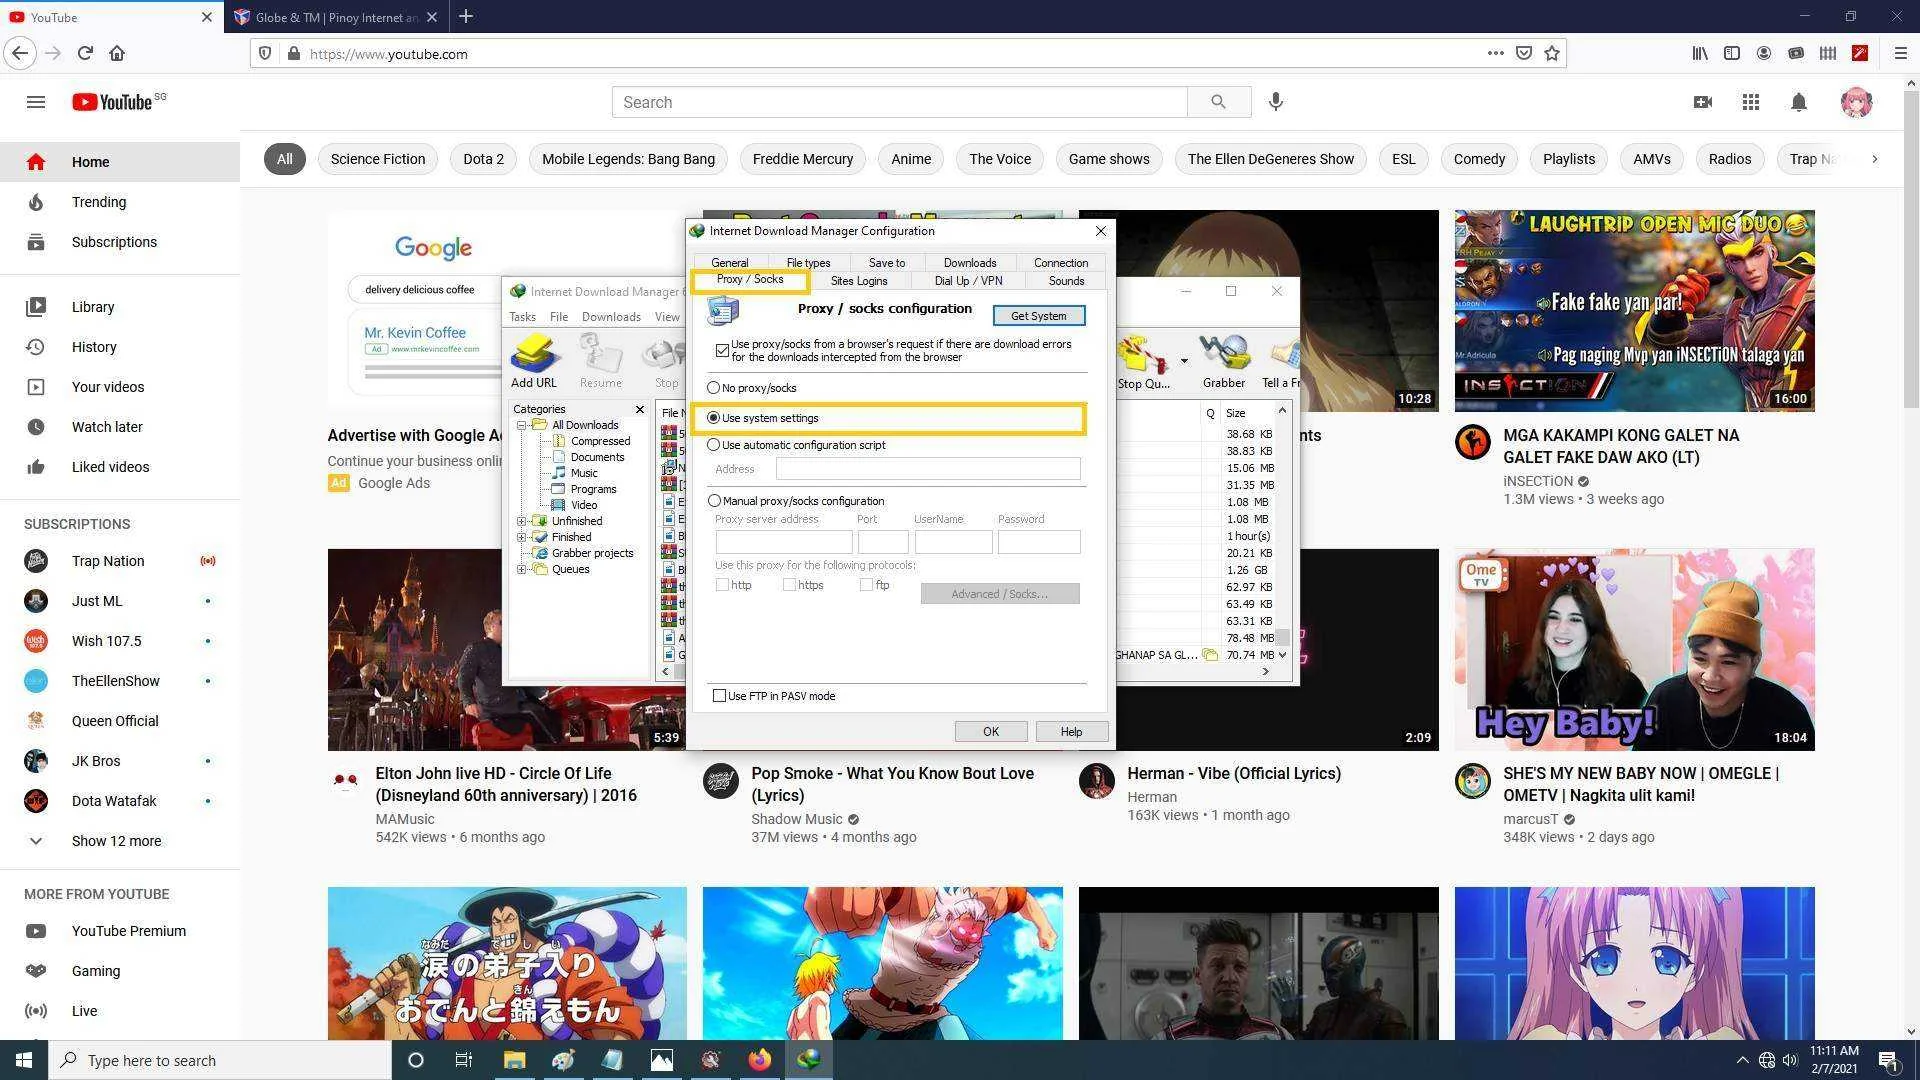Expand Unfinished category in IDM tree
Viewport: 1920px width, 1080px height.
point(521,521)
